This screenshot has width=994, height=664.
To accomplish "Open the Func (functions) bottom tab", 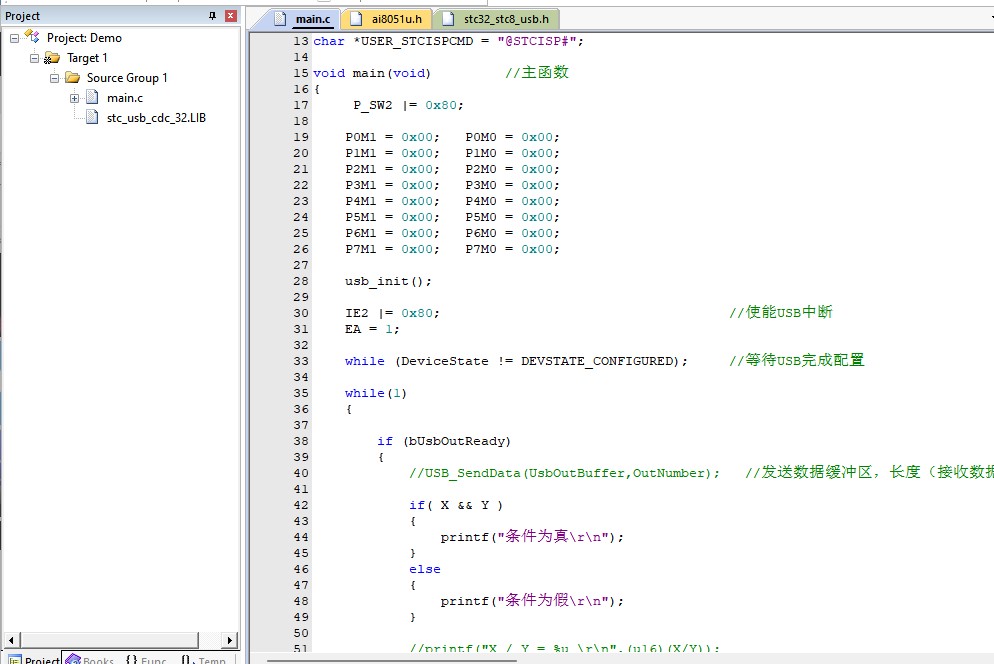I will pos(146,660).
